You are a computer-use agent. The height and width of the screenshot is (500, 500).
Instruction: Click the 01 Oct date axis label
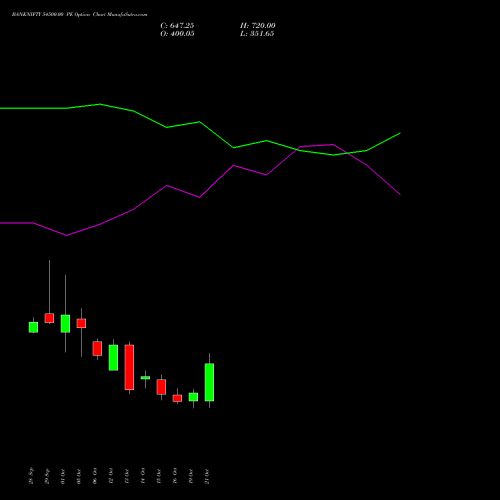[63, 476]
